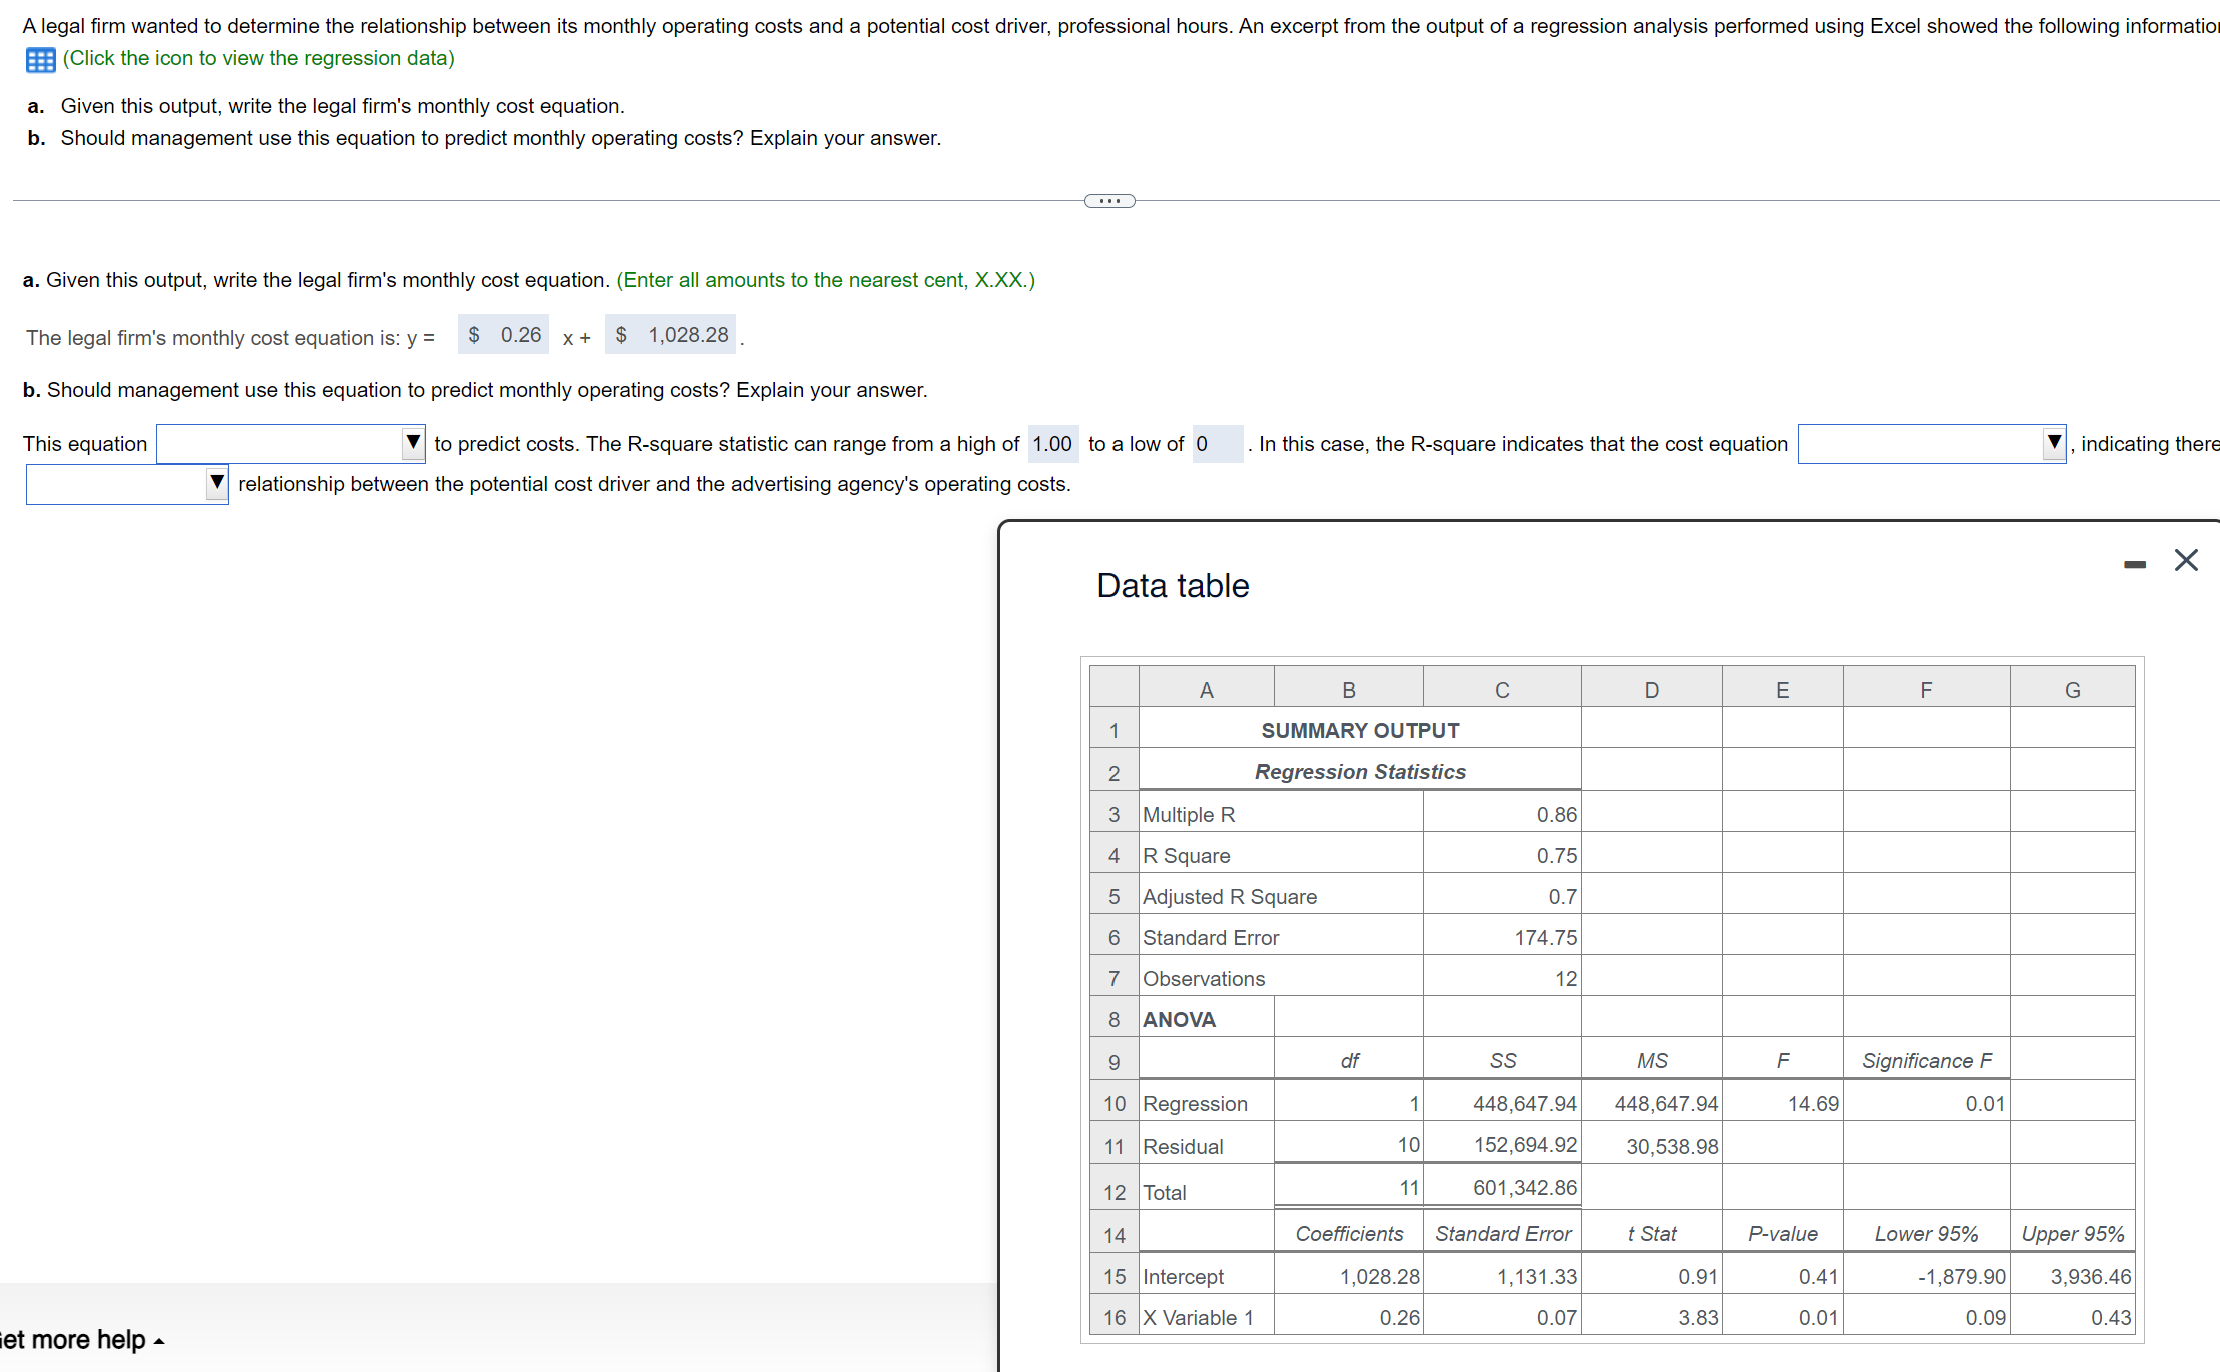Click the intercept field showing 1,028.28
The height and width of the screenshot is (1372, 2220).
[670, 334]
